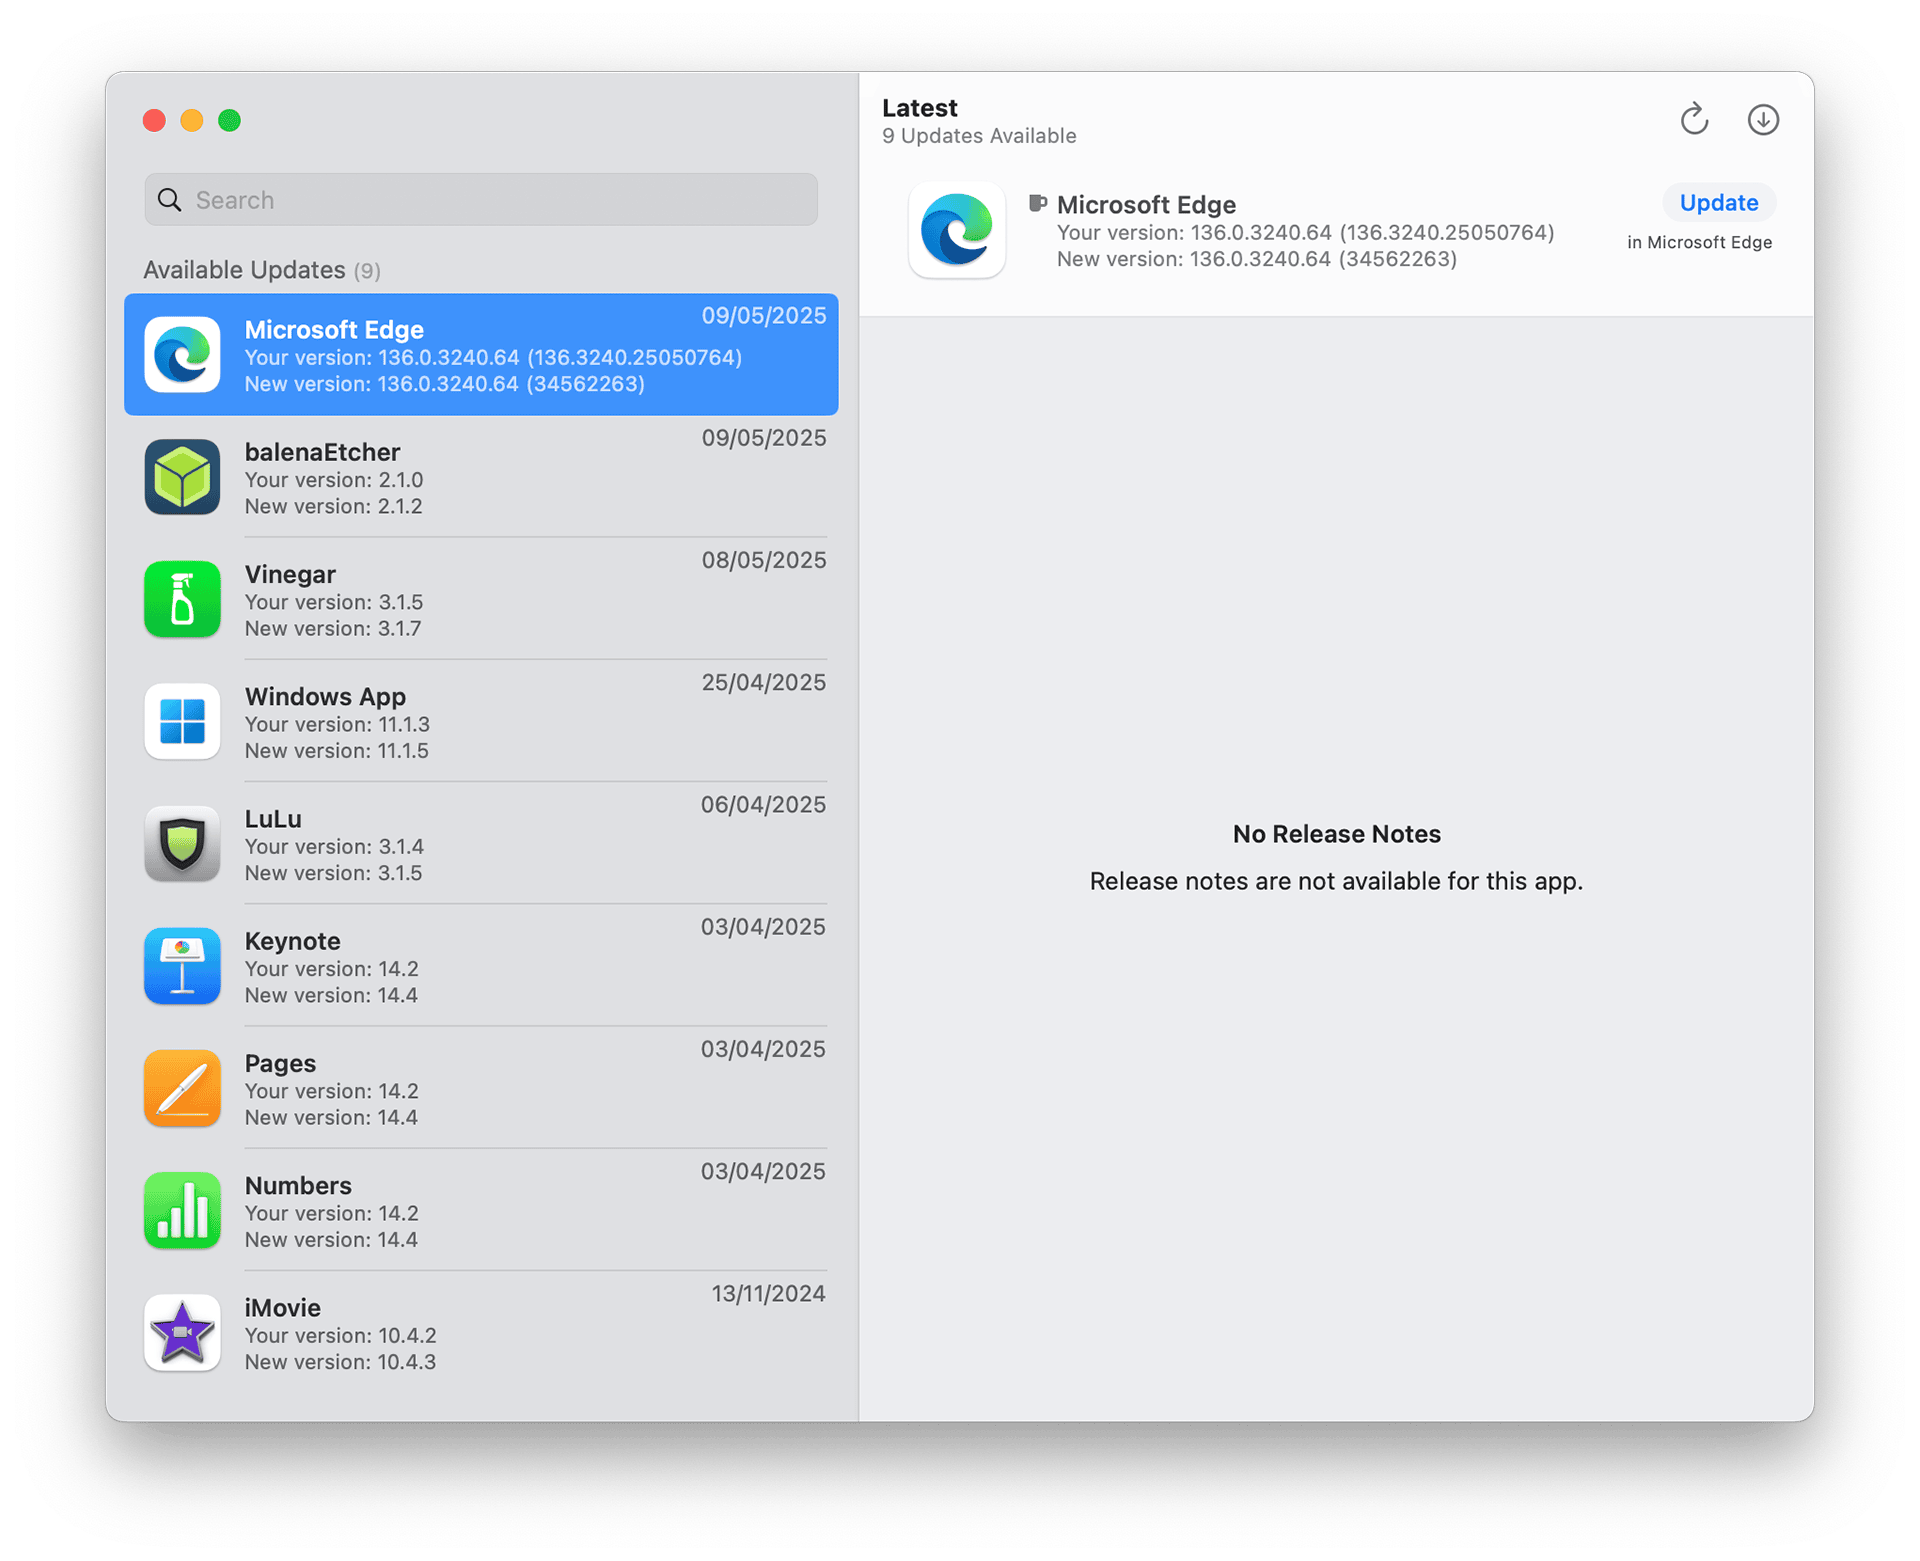Click the red close window button
1920x1561 pixels.
coord(154,120)
